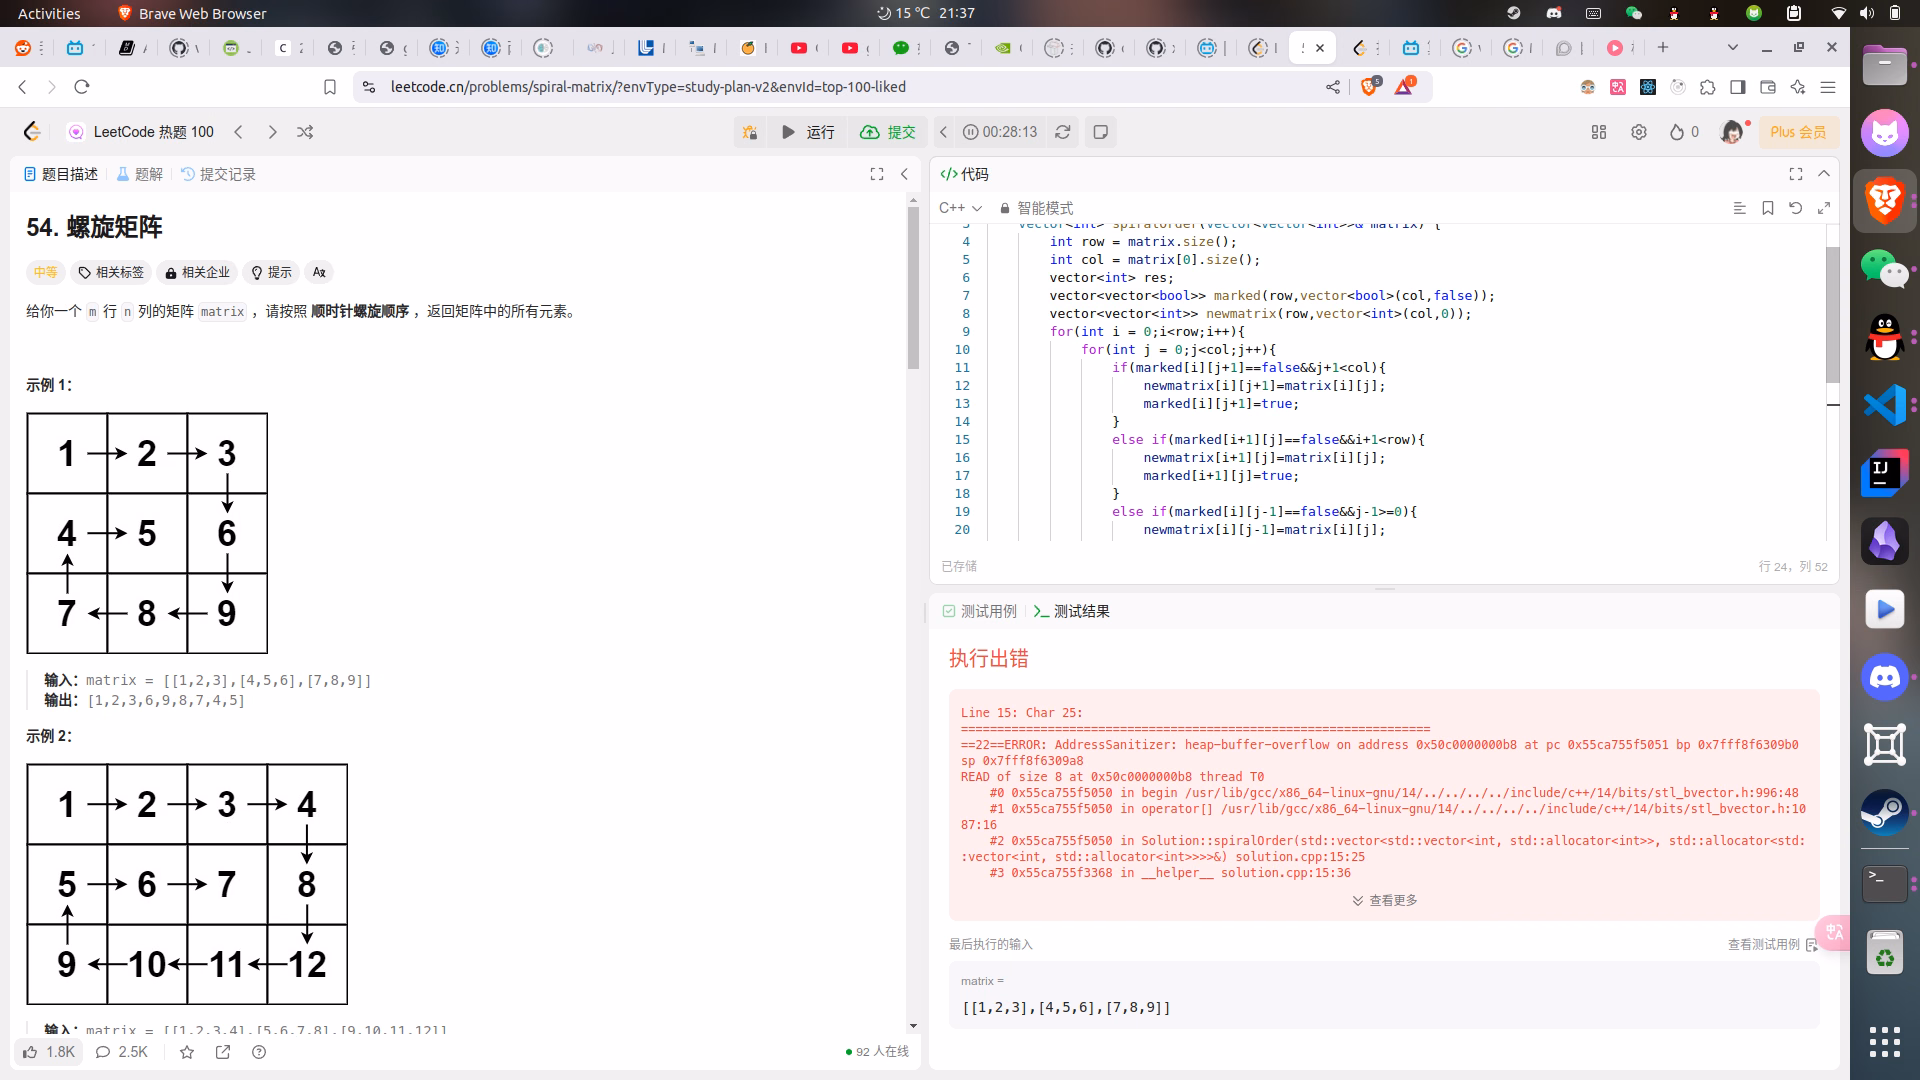Expand the editor to fullscreen
Screen dimensions: 1920x1080
pyautogui.click(x=1823, y=208)
